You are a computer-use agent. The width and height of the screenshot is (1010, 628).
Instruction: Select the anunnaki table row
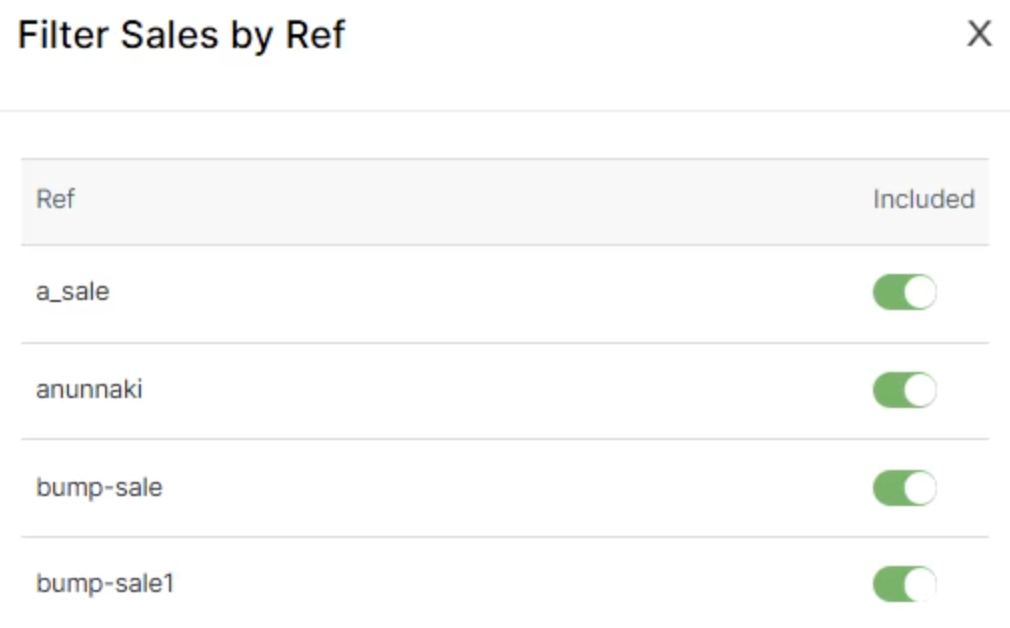tap(450, 390)
